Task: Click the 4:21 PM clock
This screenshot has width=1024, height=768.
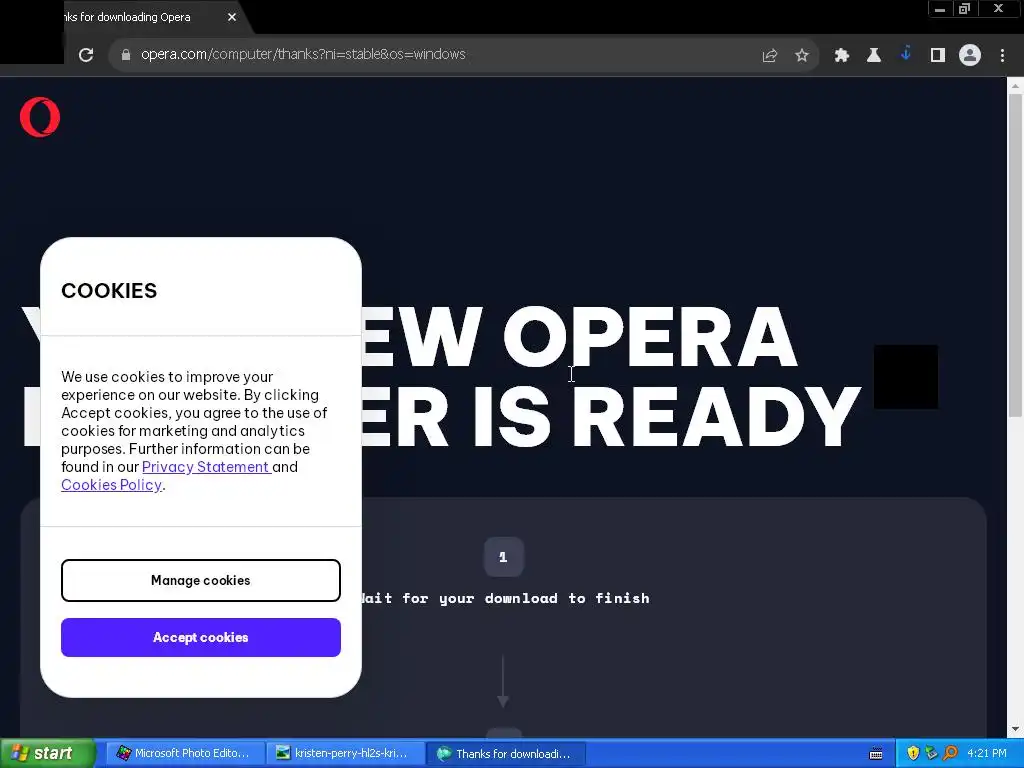Action: point(987,754)
